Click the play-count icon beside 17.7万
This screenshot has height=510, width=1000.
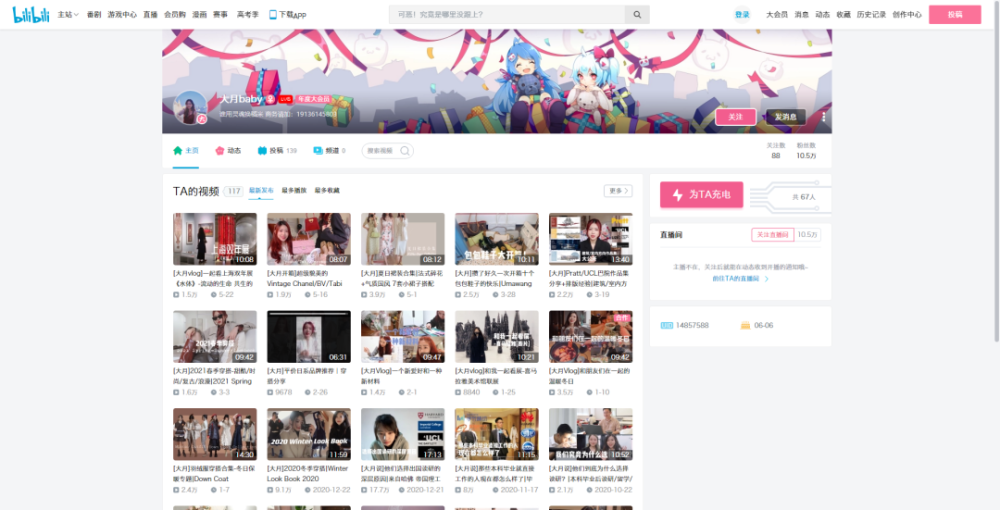[x=364, y=490]
